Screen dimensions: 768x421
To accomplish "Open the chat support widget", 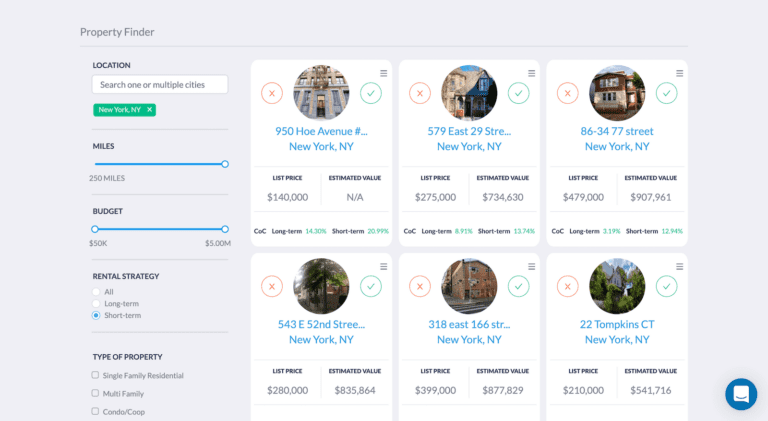I will [x=741, y=394].
